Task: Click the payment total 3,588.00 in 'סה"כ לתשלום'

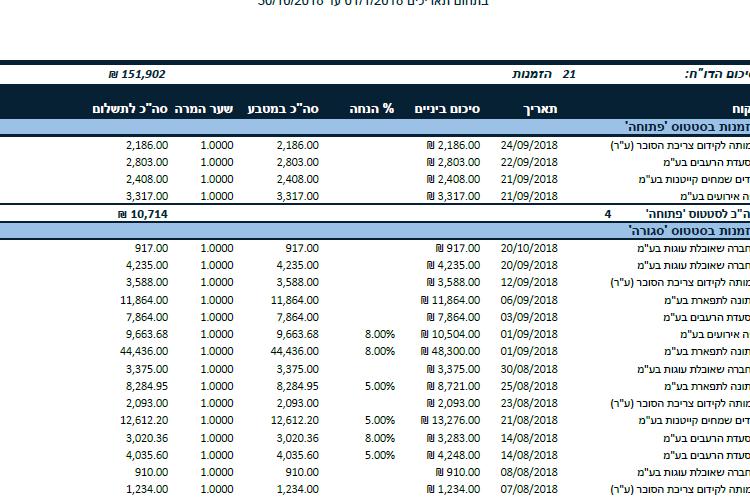Action: (x=147, y=282)
